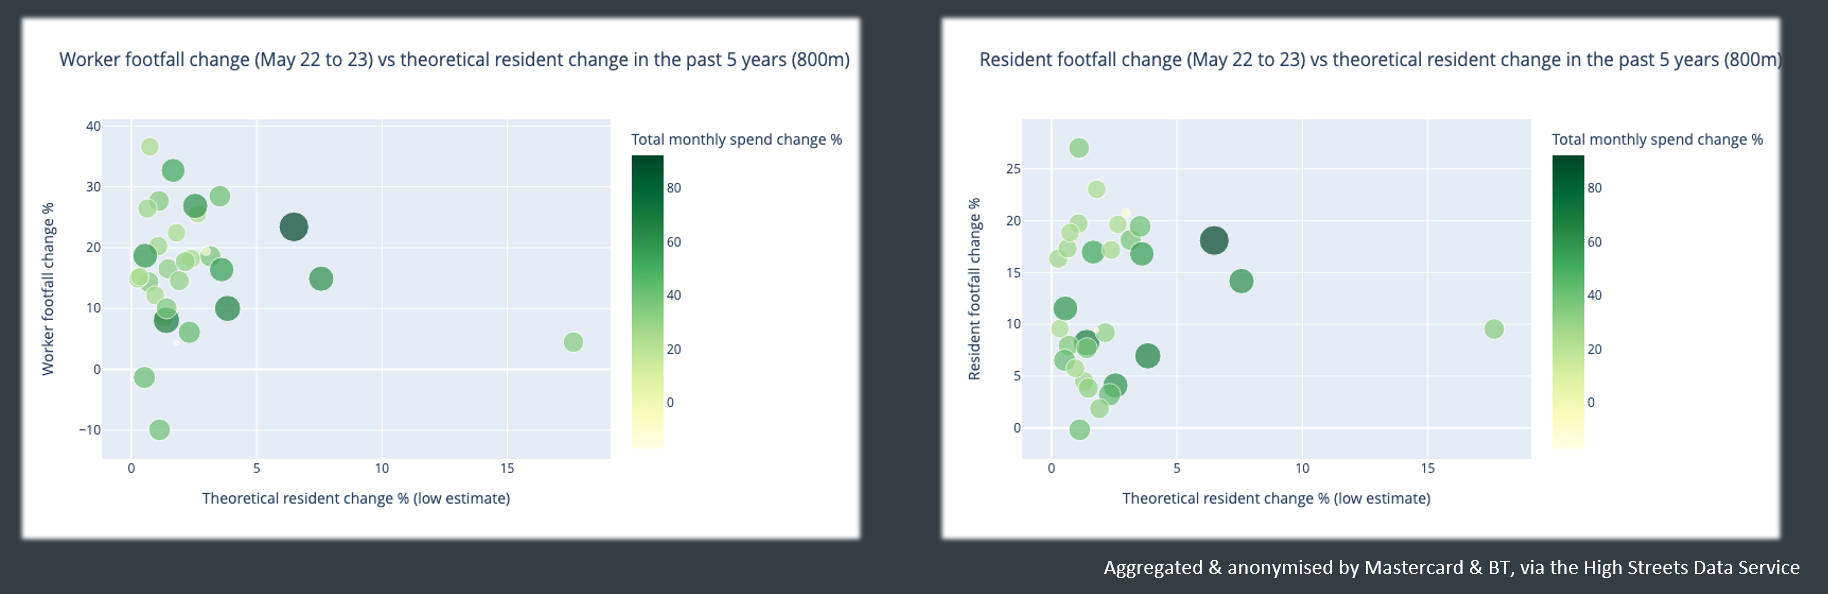Click the lowest bubble near -10 in worker chart
Image resolution: width=1828 pixels, height=594 pixels.
point(159,430)
